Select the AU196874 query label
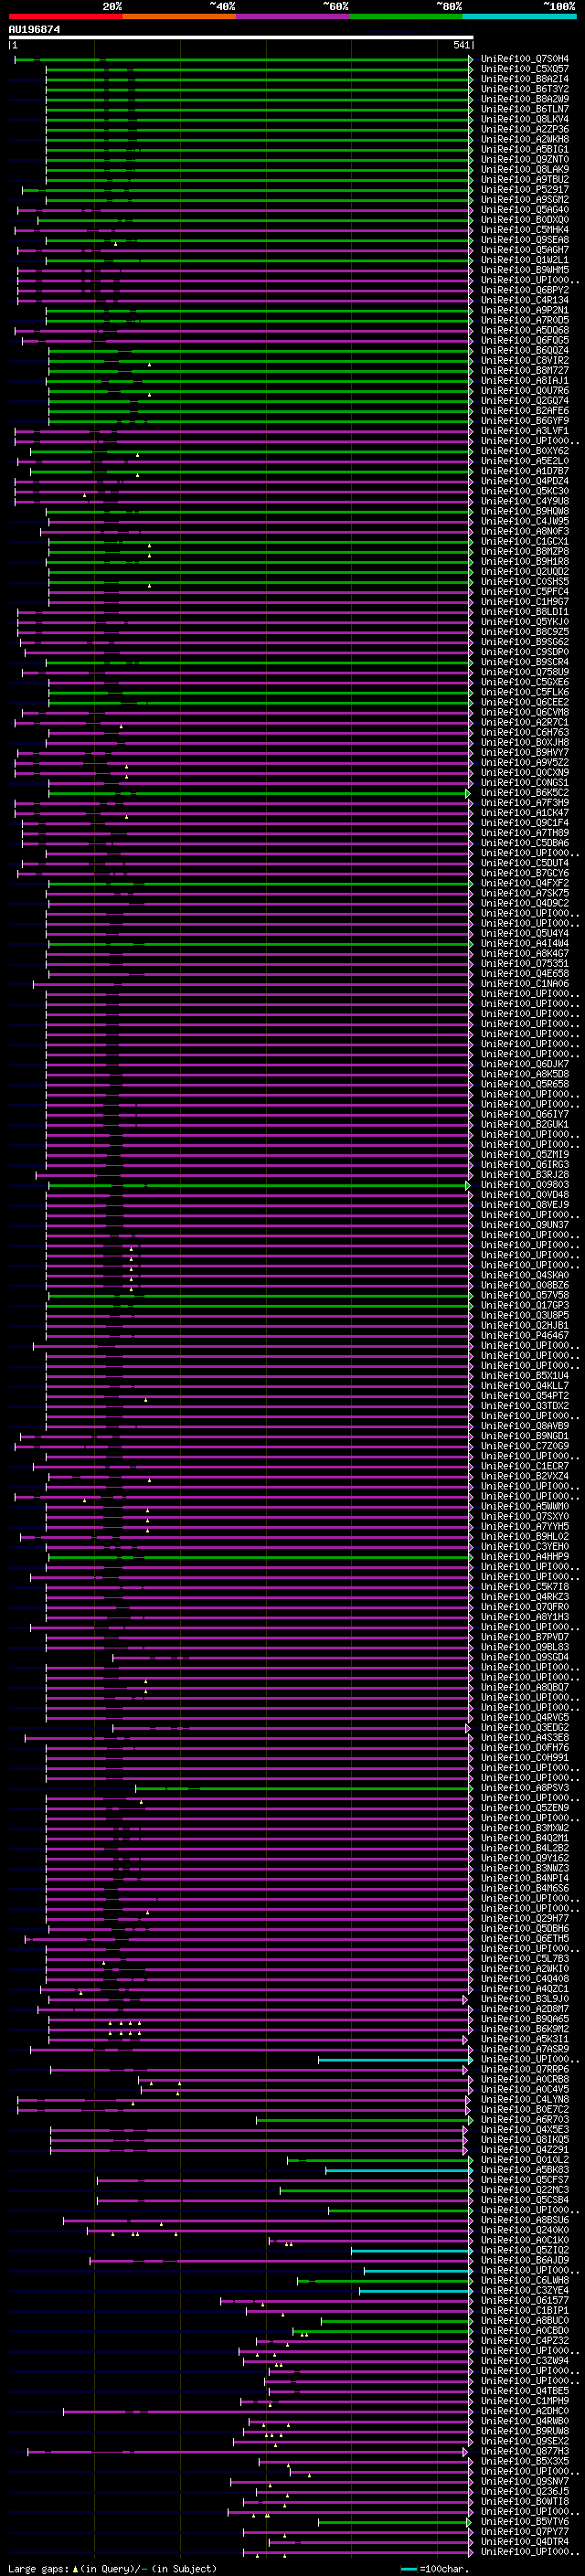The height and width of the screenshot is (2576, 585). pyautogui.click(x=34, y=30)
